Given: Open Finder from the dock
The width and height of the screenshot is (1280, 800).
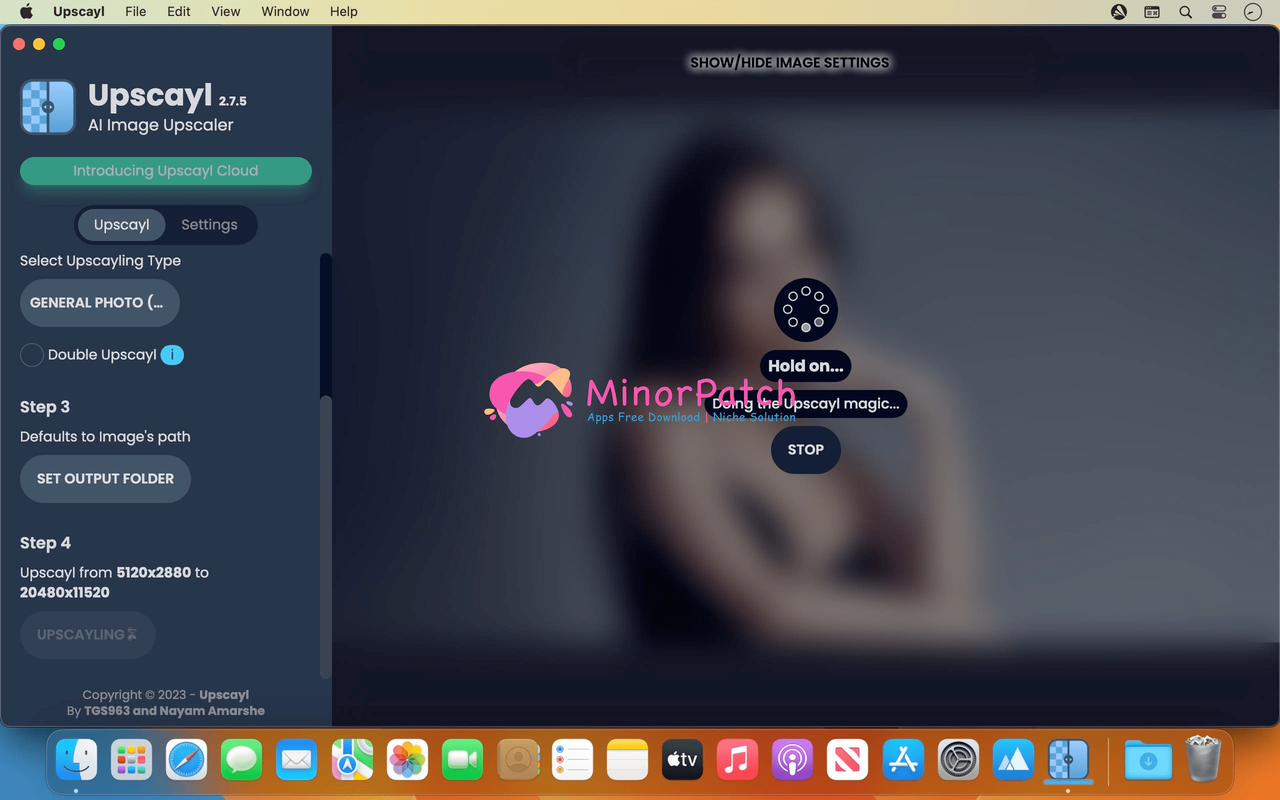Looking at the screenshot, I should click(77, 760).
